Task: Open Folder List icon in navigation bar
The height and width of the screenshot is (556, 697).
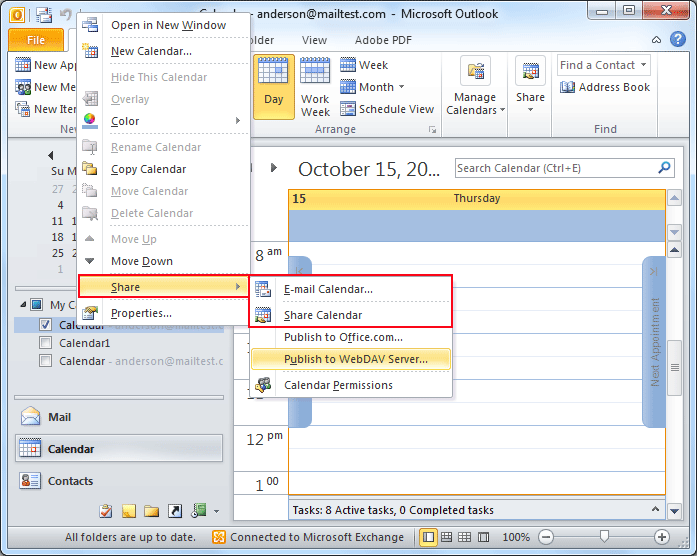Action: coord(152,511)
